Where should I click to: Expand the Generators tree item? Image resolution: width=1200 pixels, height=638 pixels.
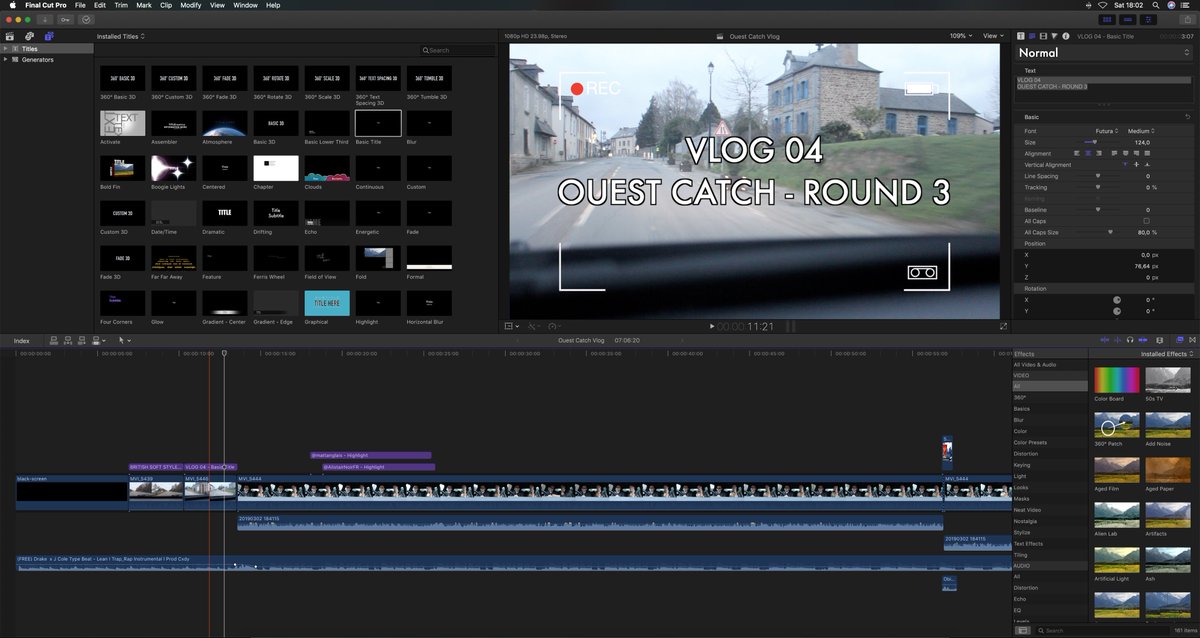click(5, 59)
